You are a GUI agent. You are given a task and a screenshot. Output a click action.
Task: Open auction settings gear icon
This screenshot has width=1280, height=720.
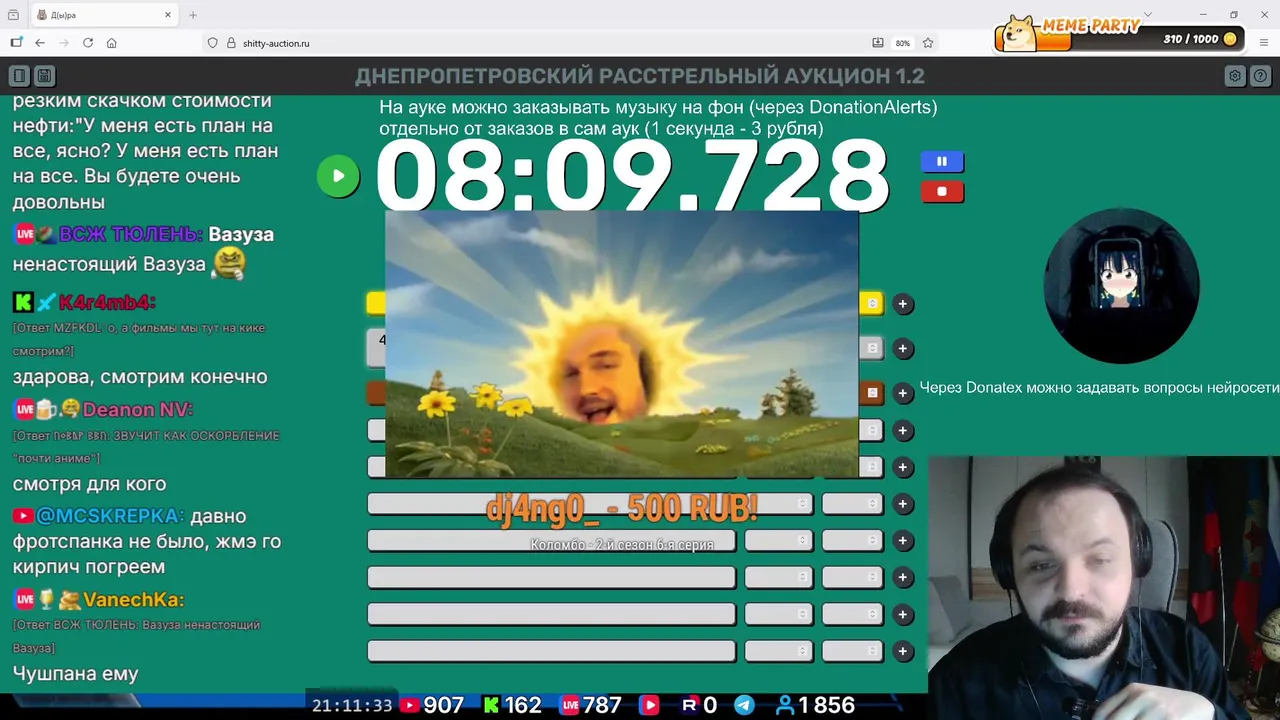click(x=1235, y=76)
